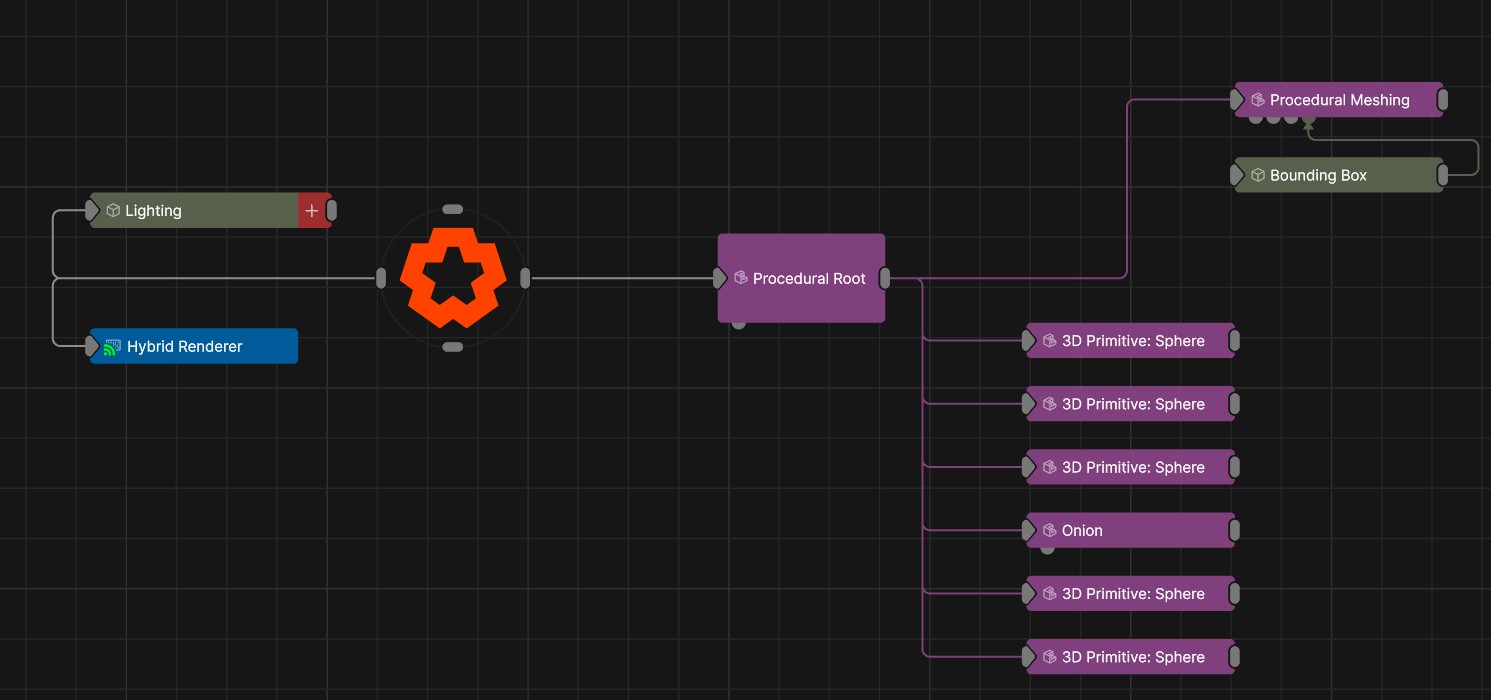The image size is (1491, 700).
Task: Expand the Onion node's bottom connector
Action: pyautogui.click(x=1047, y=549)
